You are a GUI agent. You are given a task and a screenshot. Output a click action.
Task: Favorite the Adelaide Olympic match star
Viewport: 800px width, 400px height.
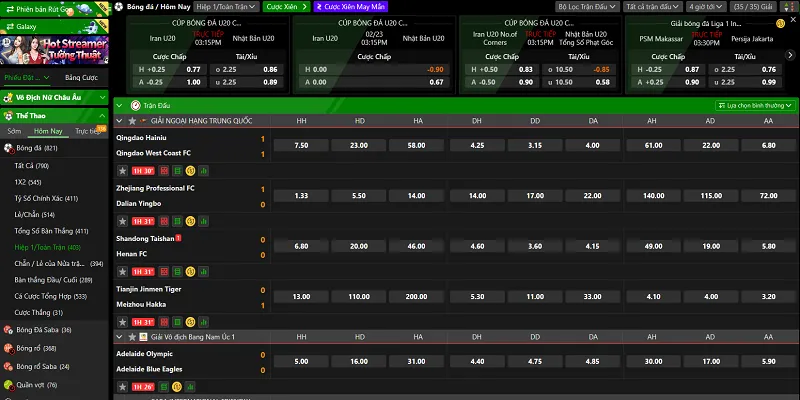tap(122, 387)
